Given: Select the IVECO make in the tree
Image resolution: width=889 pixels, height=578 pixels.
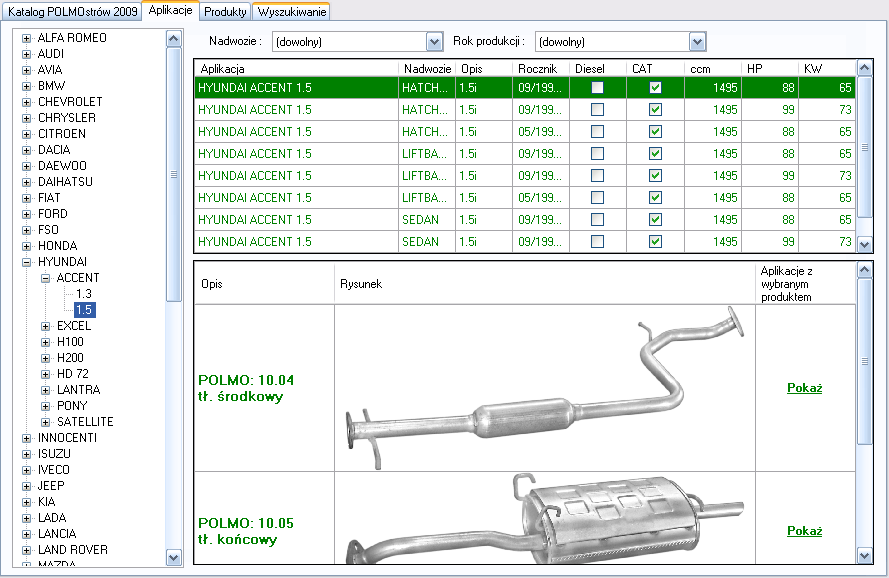Looking at the screenshot, I should click(54, 470).
